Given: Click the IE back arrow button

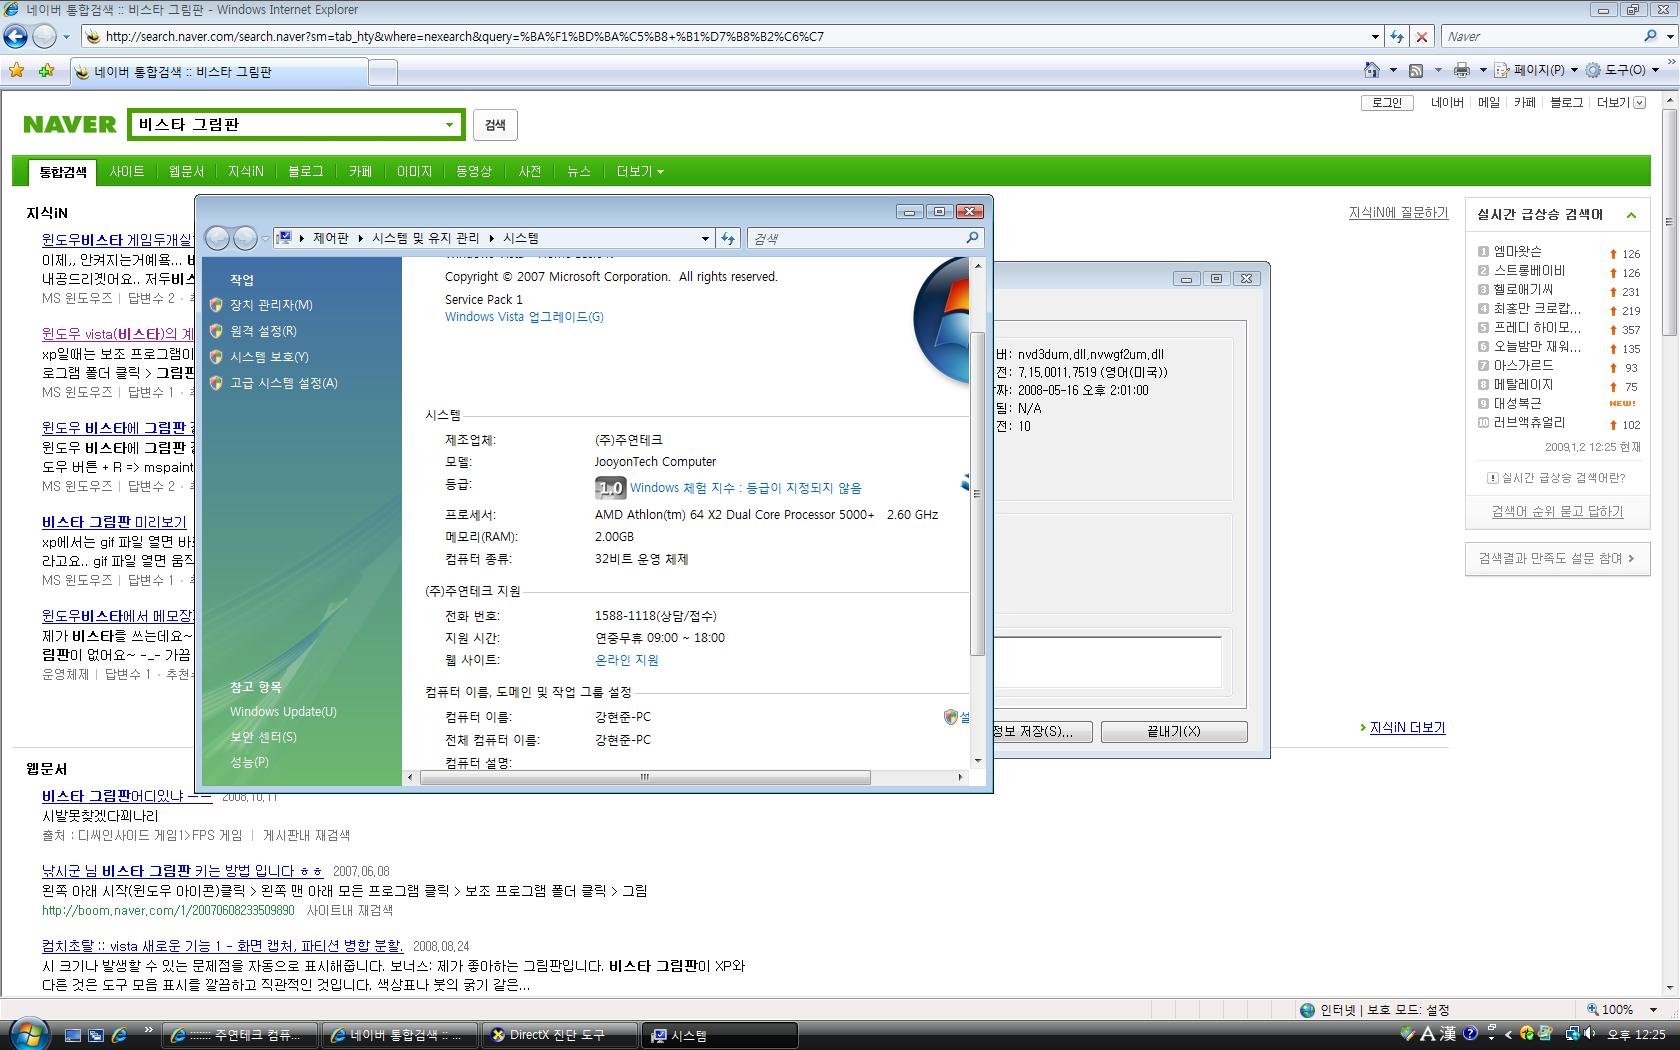Looking at the screenshot, I should coord(16,37).
